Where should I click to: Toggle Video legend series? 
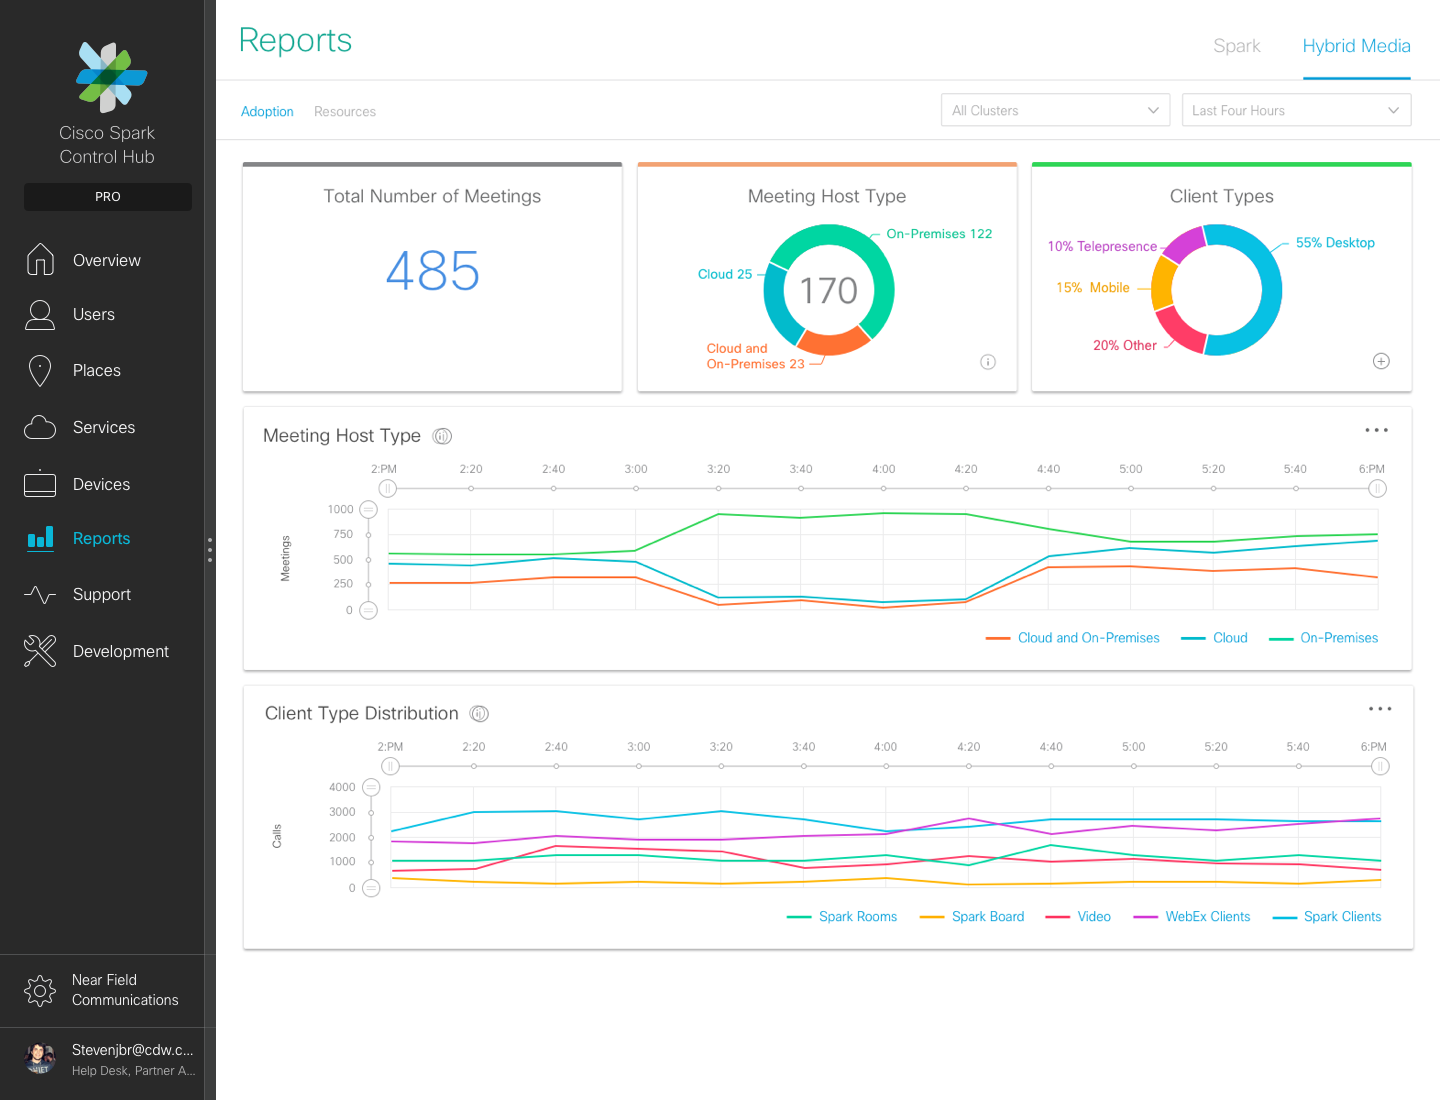pos(1078,917)
